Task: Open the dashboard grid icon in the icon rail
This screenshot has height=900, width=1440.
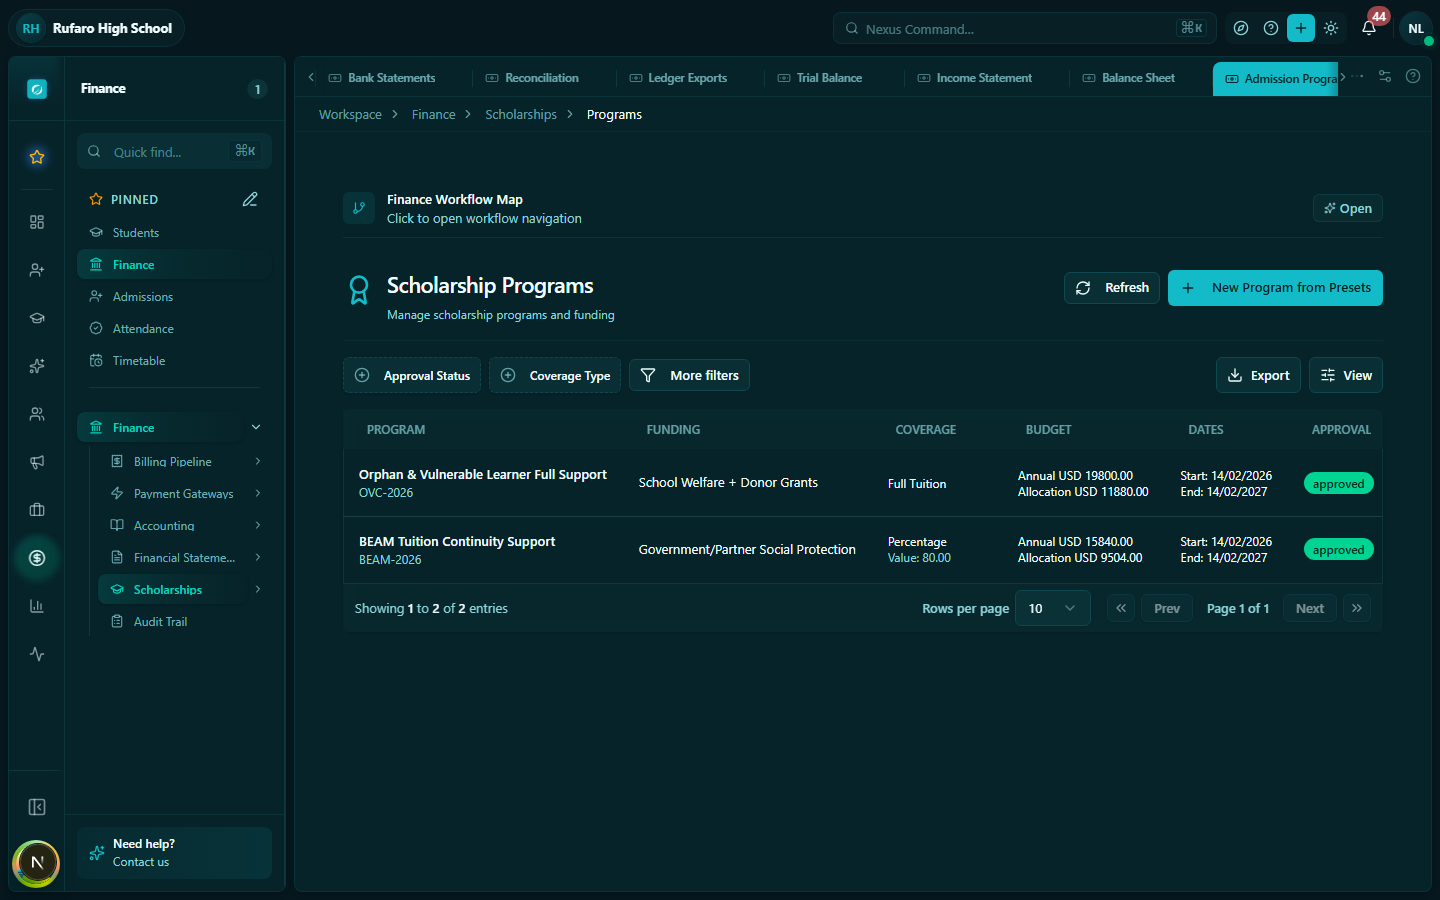Action: point(37,222)
